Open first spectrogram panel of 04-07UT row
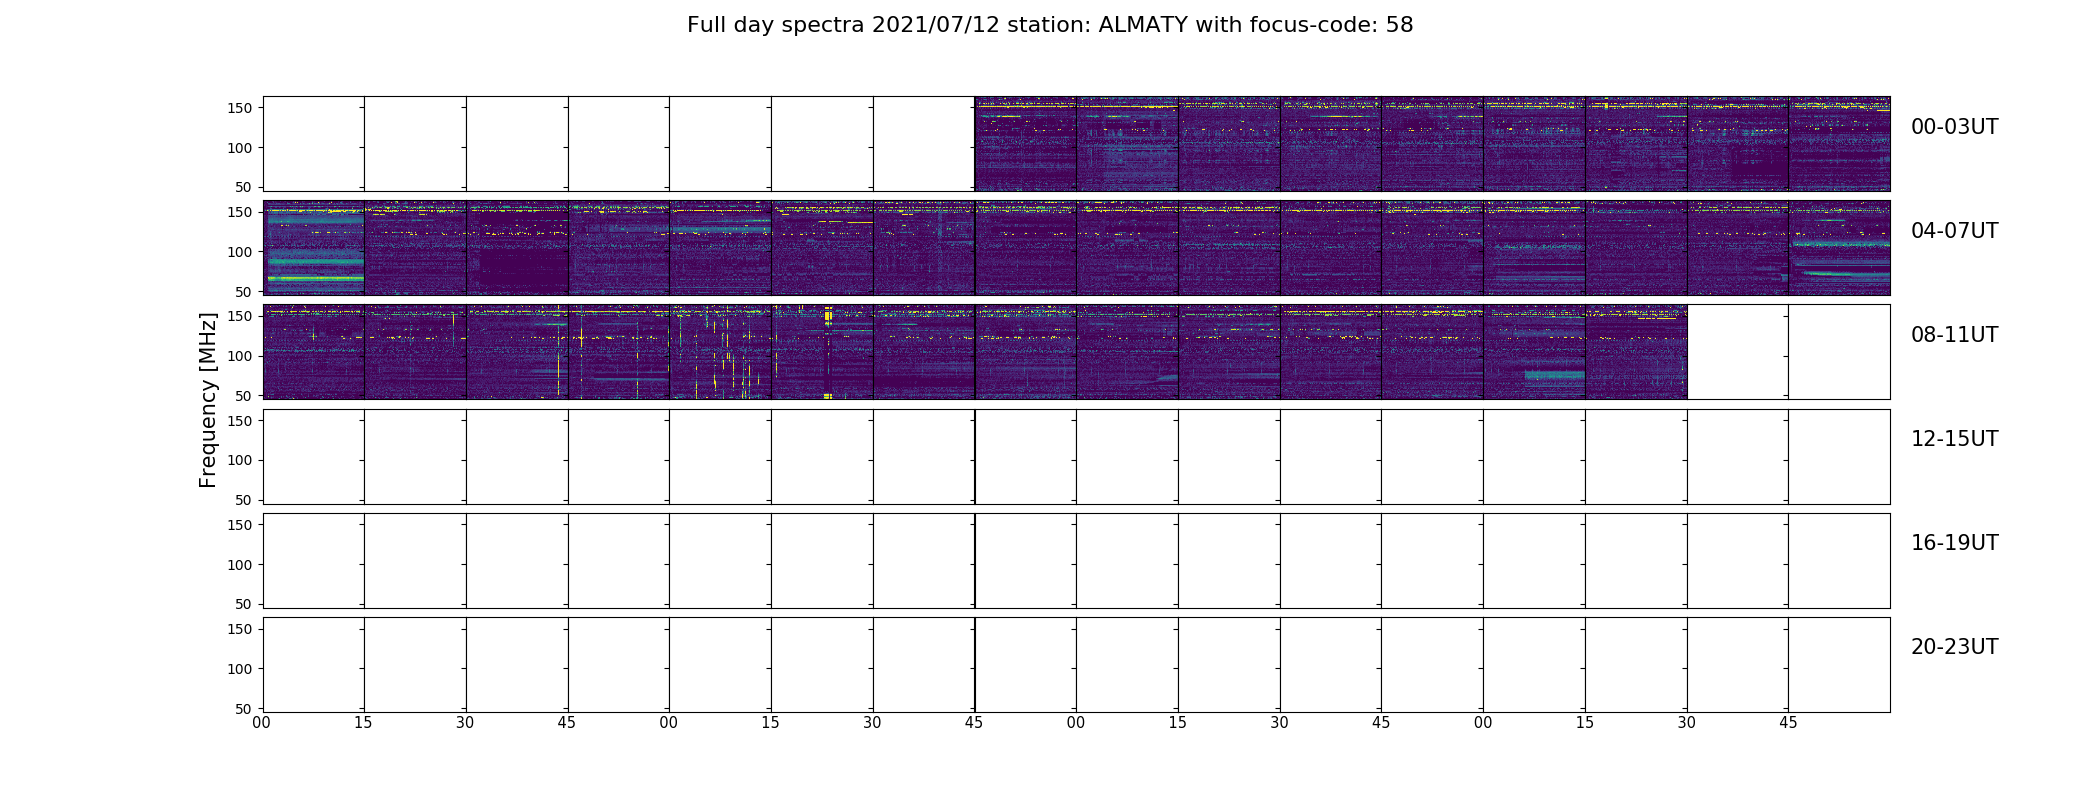Screen dimensions: 2100x800 314,248
